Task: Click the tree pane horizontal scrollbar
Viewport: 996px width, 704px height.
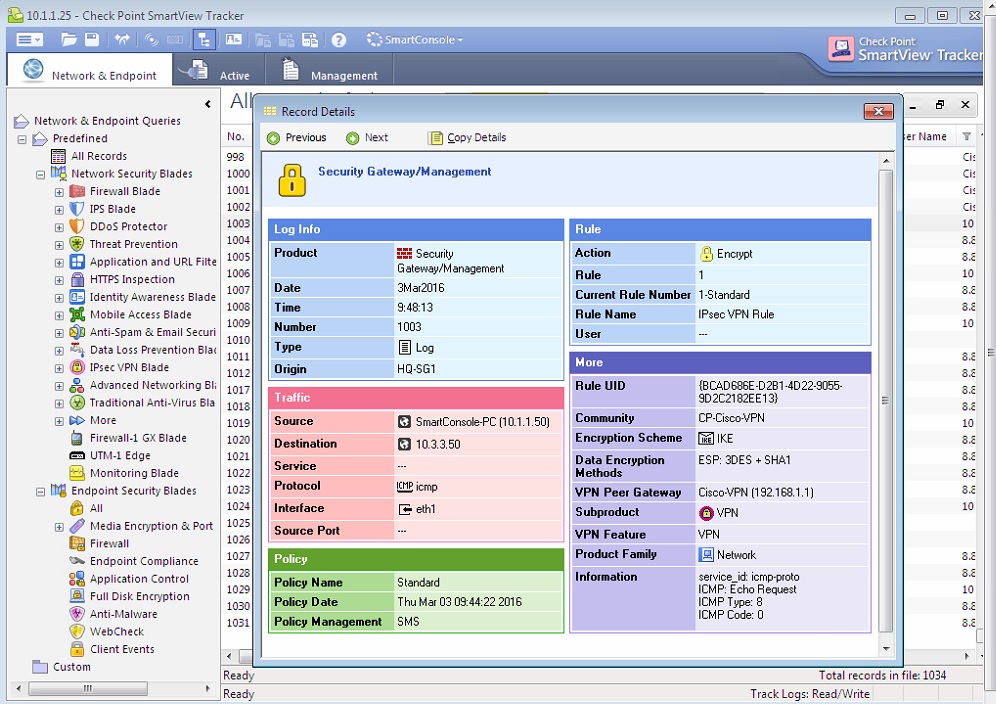Action: click(88, 689)
